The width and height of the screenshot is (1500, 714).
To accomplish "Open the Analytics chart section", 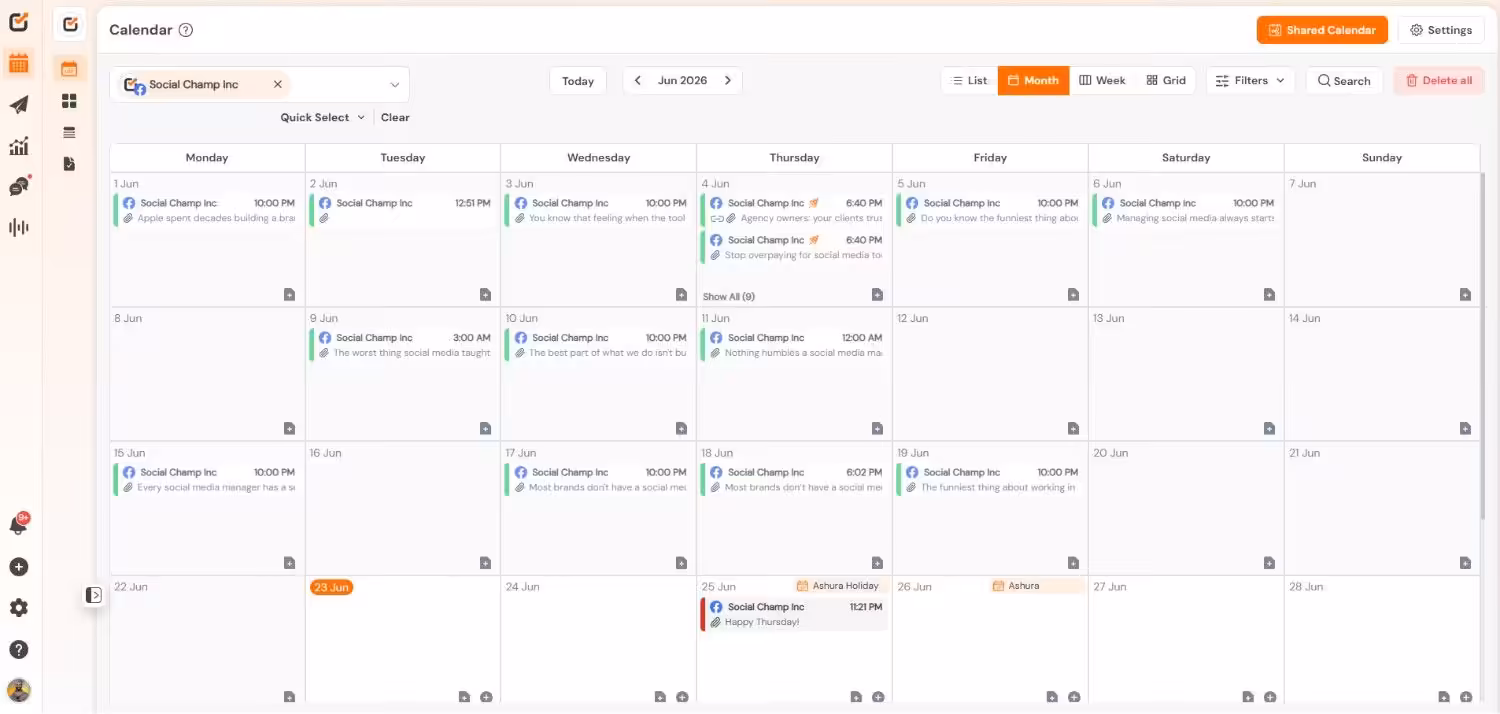I will [x=18, y=146].
